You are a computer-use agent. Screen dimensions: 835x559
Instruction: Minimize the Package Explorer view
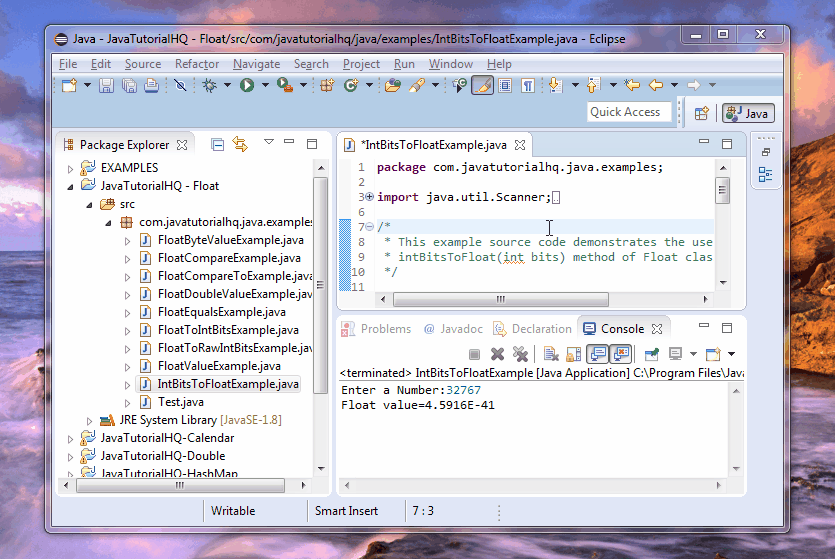289,142
